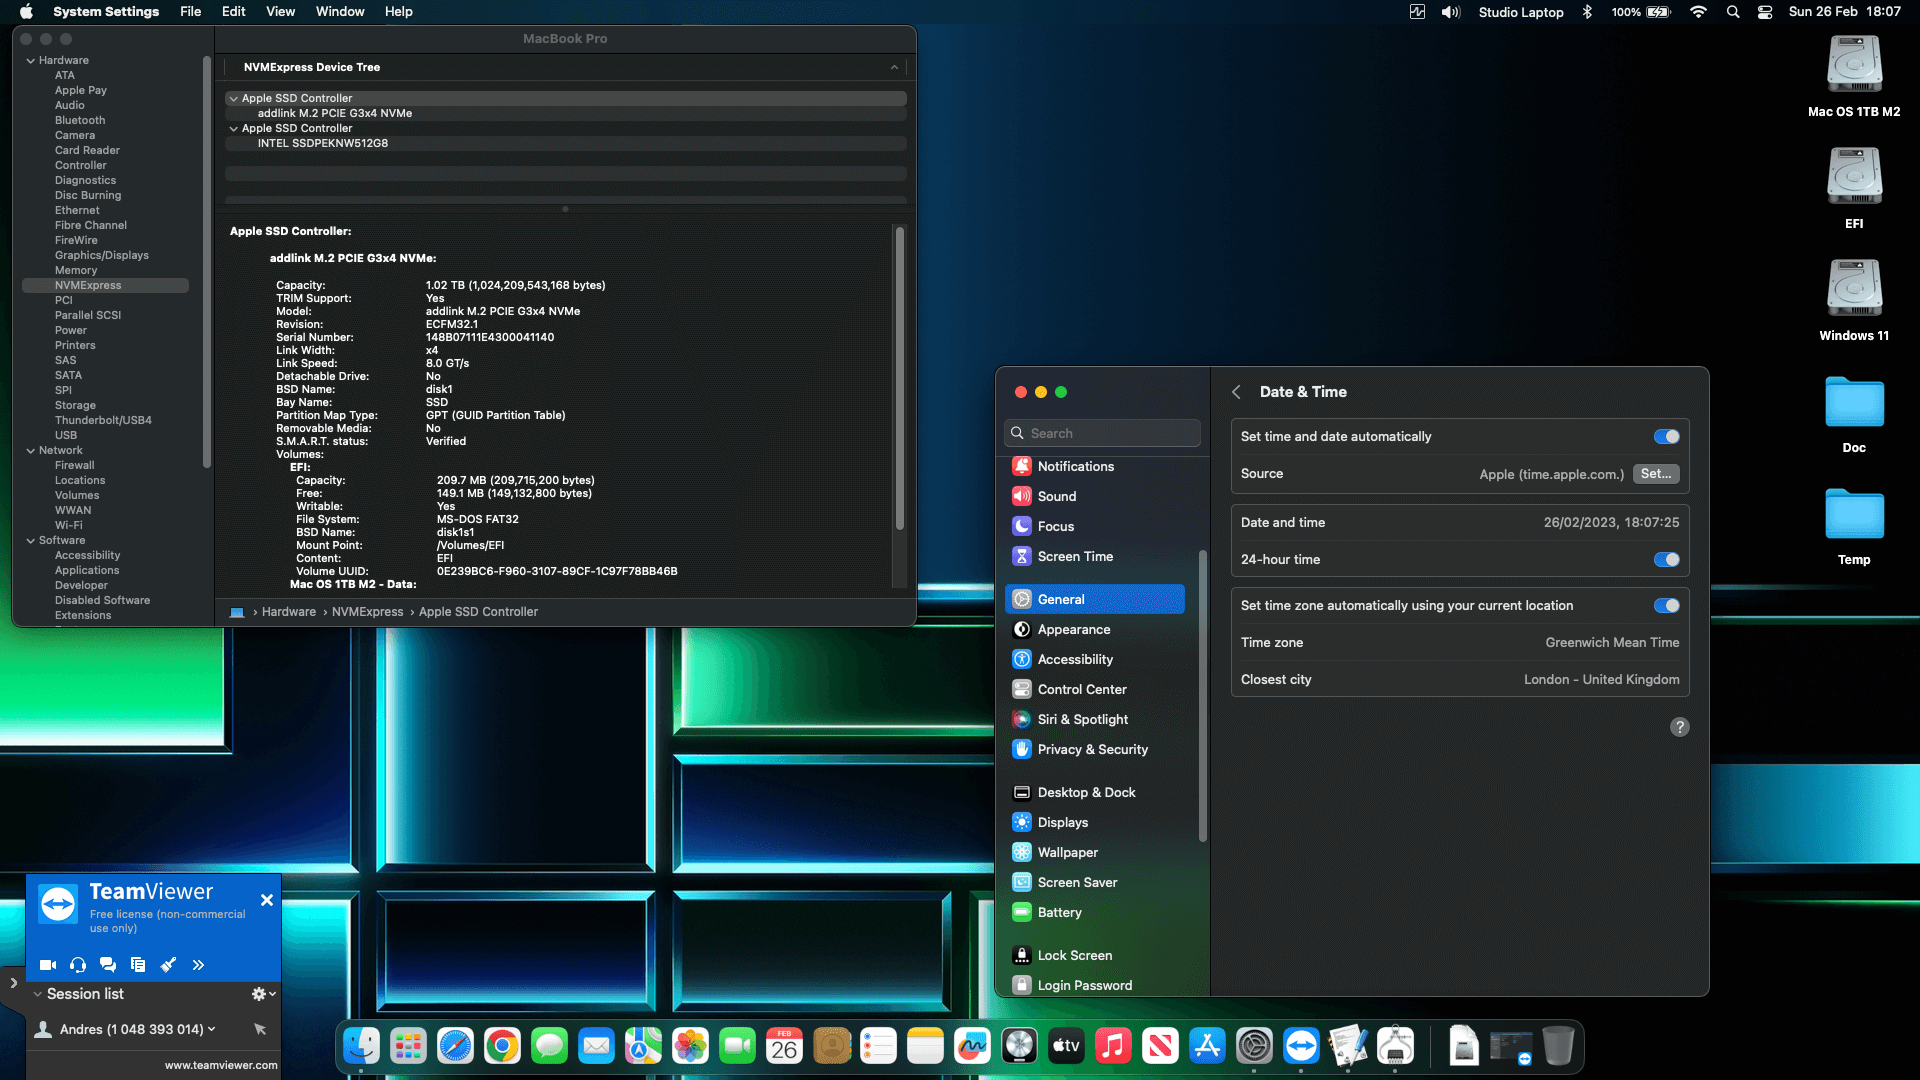The width and height of the screenshot is (1920, 1080).
Task: Open the Edit menu
Action: (234, 12)
